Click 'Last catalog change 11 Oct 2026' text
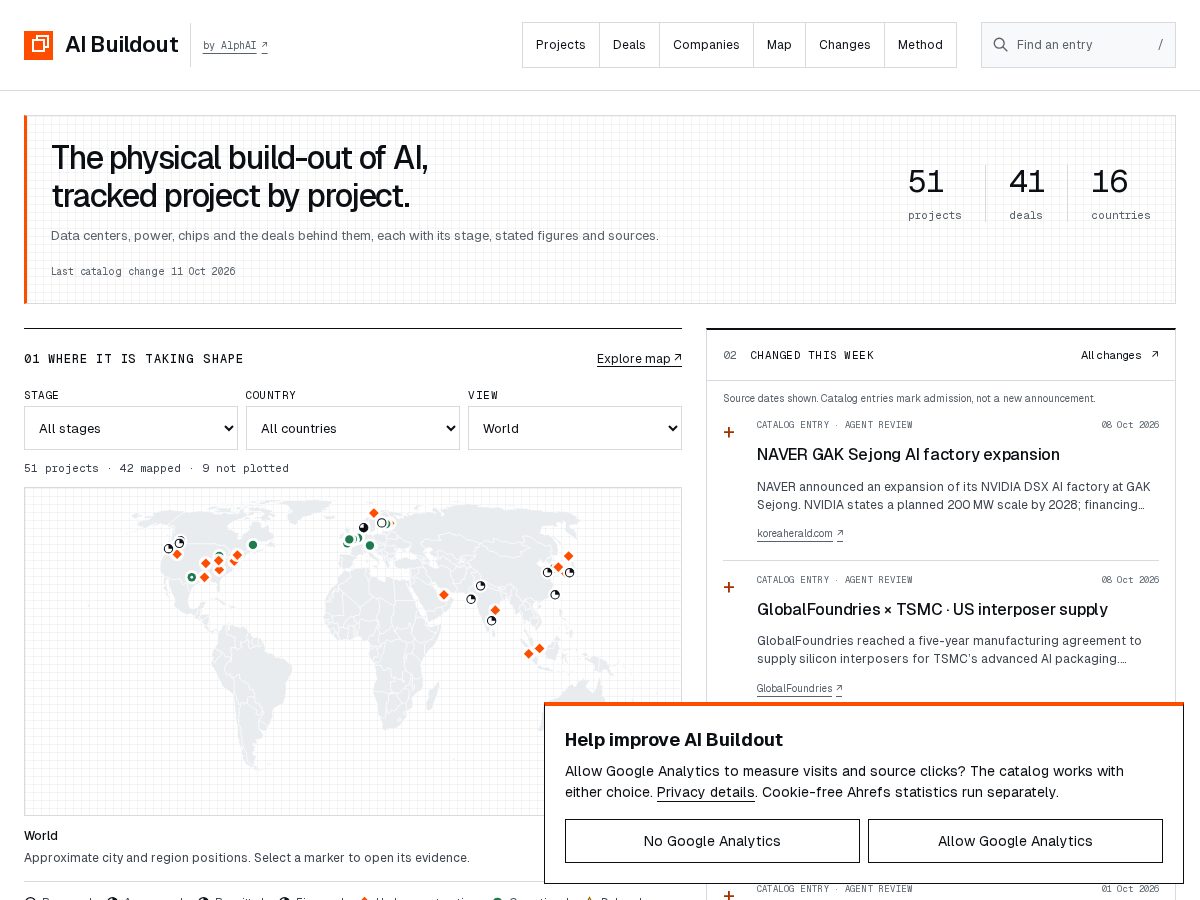 point(143,272)
